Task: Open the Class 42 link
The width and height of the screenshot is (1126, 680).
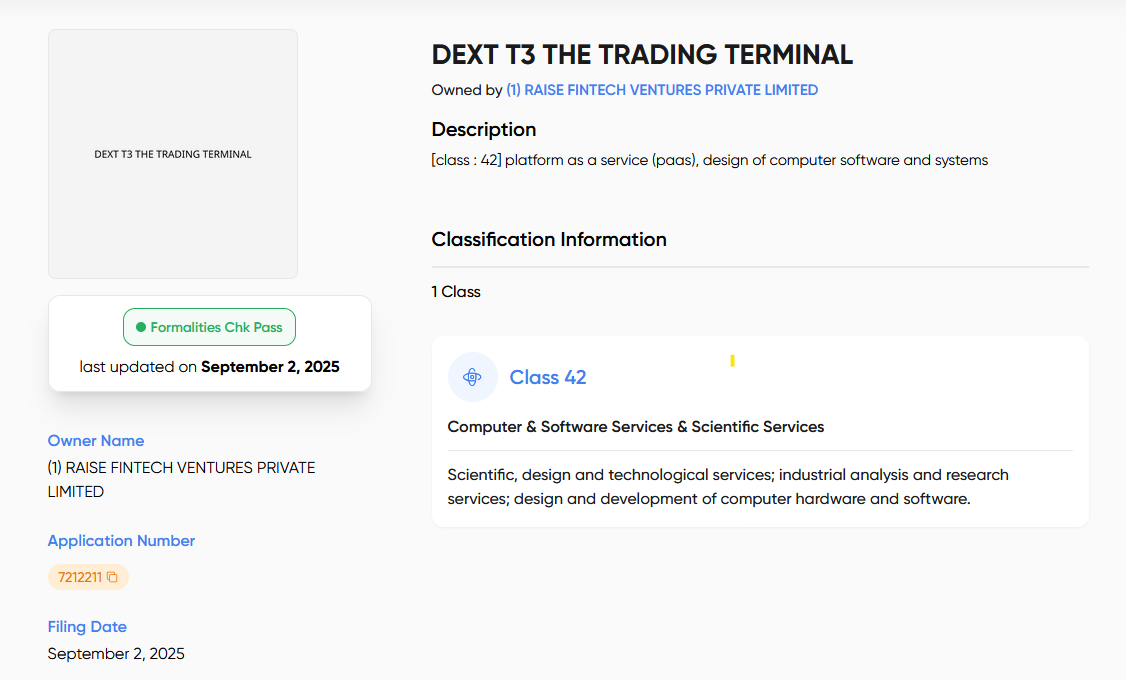Action: point(547,377)
